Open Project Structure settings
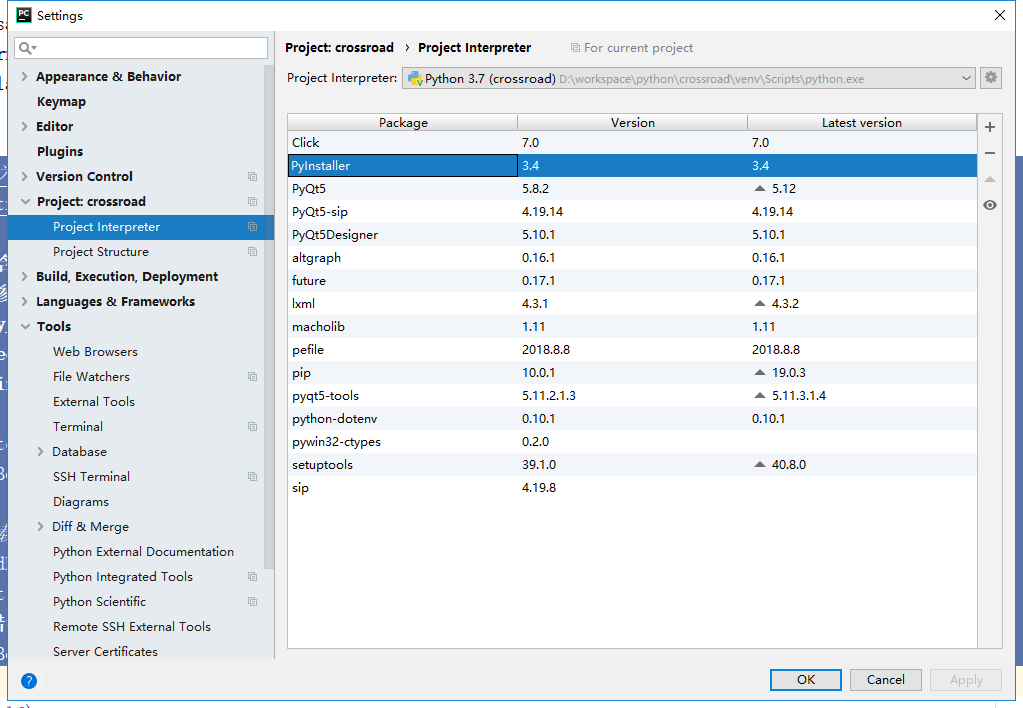The height and width of the screenshot is (708, 1023). pos(101,252)
